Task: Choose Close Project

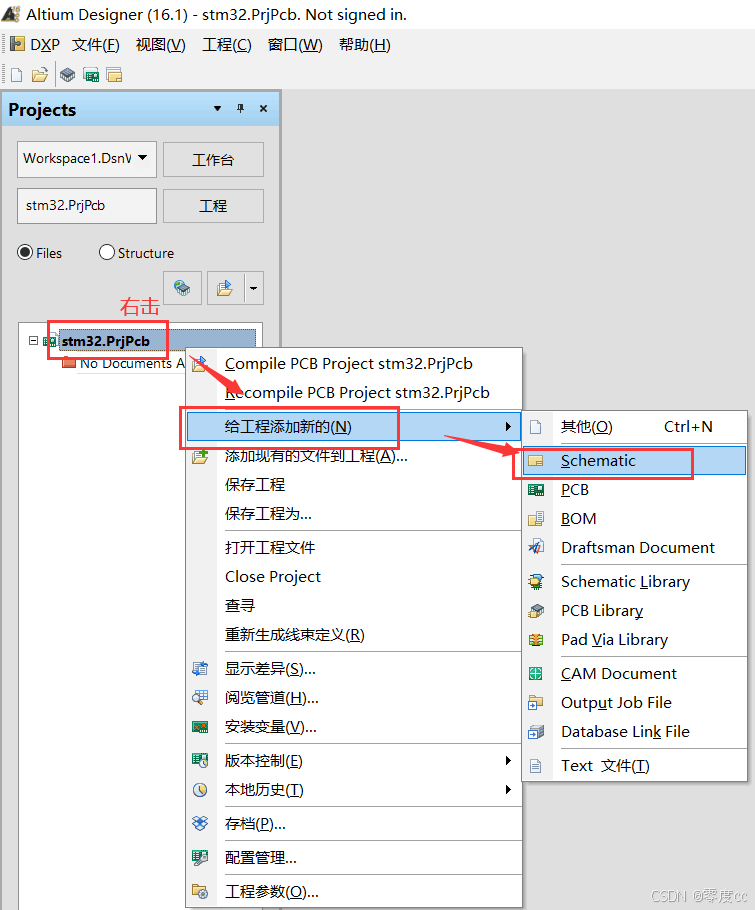Action: click(273, 576)
